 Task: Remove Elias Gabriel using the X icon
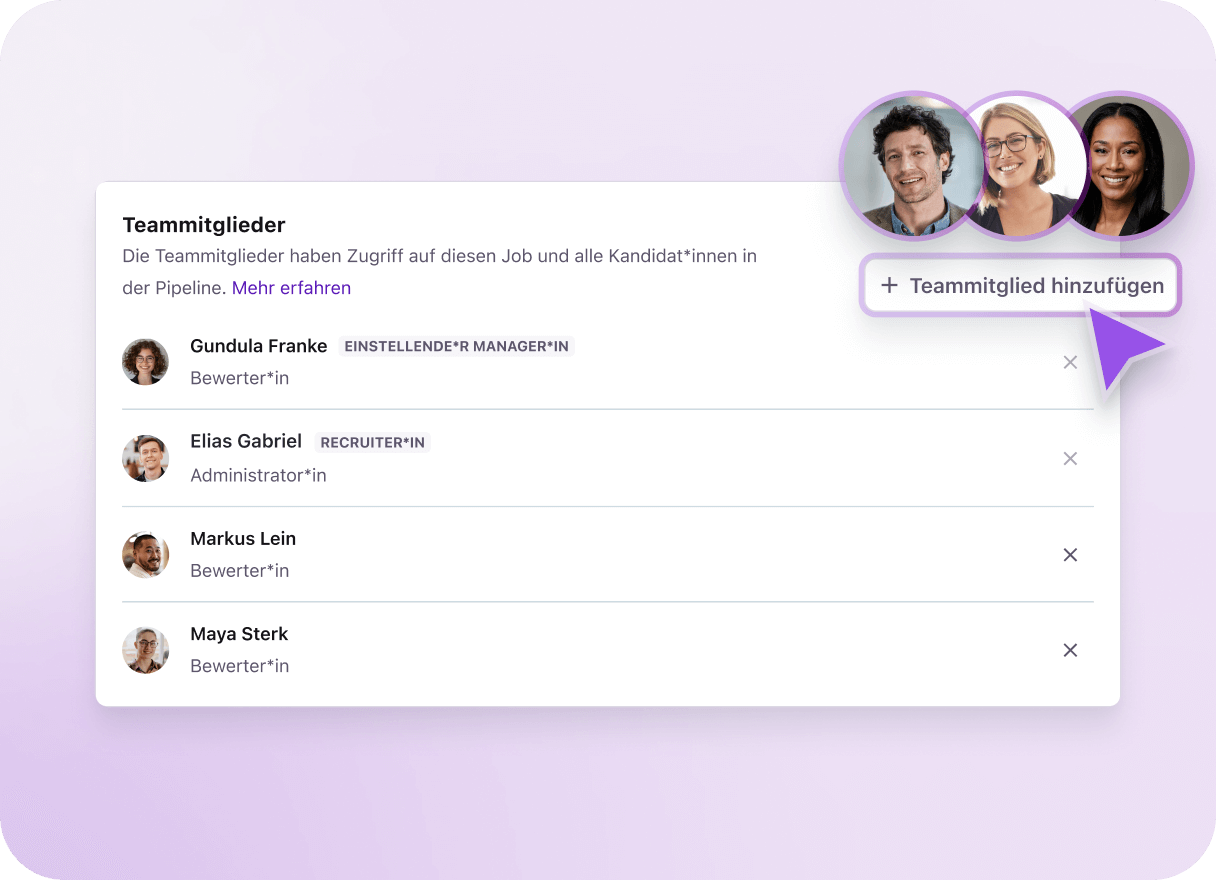click(x=1070, y=459)
